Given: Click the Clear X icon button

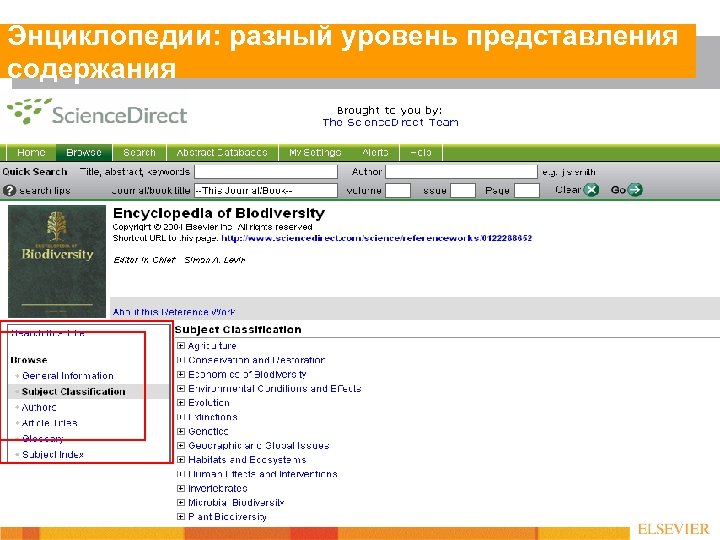Looking at the screenshot, I should 591,190.
